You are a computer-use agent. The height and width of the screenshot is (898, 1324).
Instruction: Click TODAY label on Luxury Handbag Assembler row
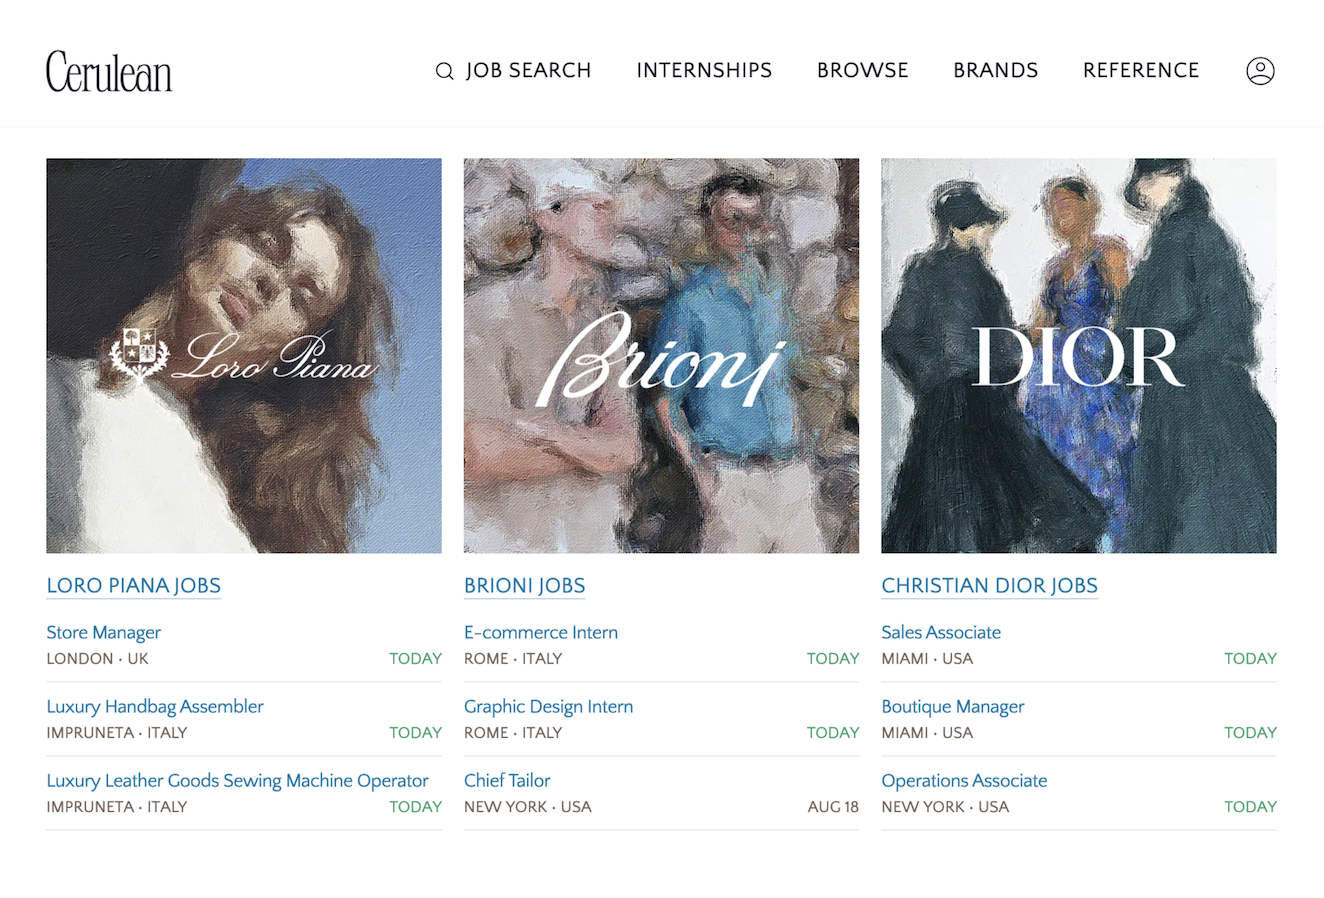tap(415, 732)
